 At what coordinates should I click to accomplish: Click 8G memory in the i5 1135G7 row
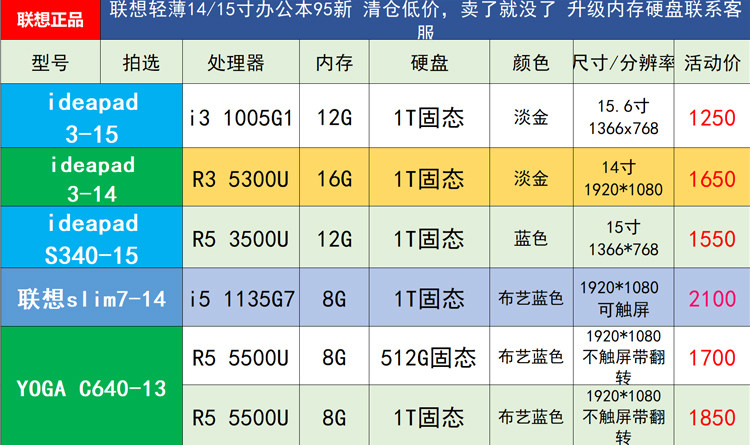(334, 298)
